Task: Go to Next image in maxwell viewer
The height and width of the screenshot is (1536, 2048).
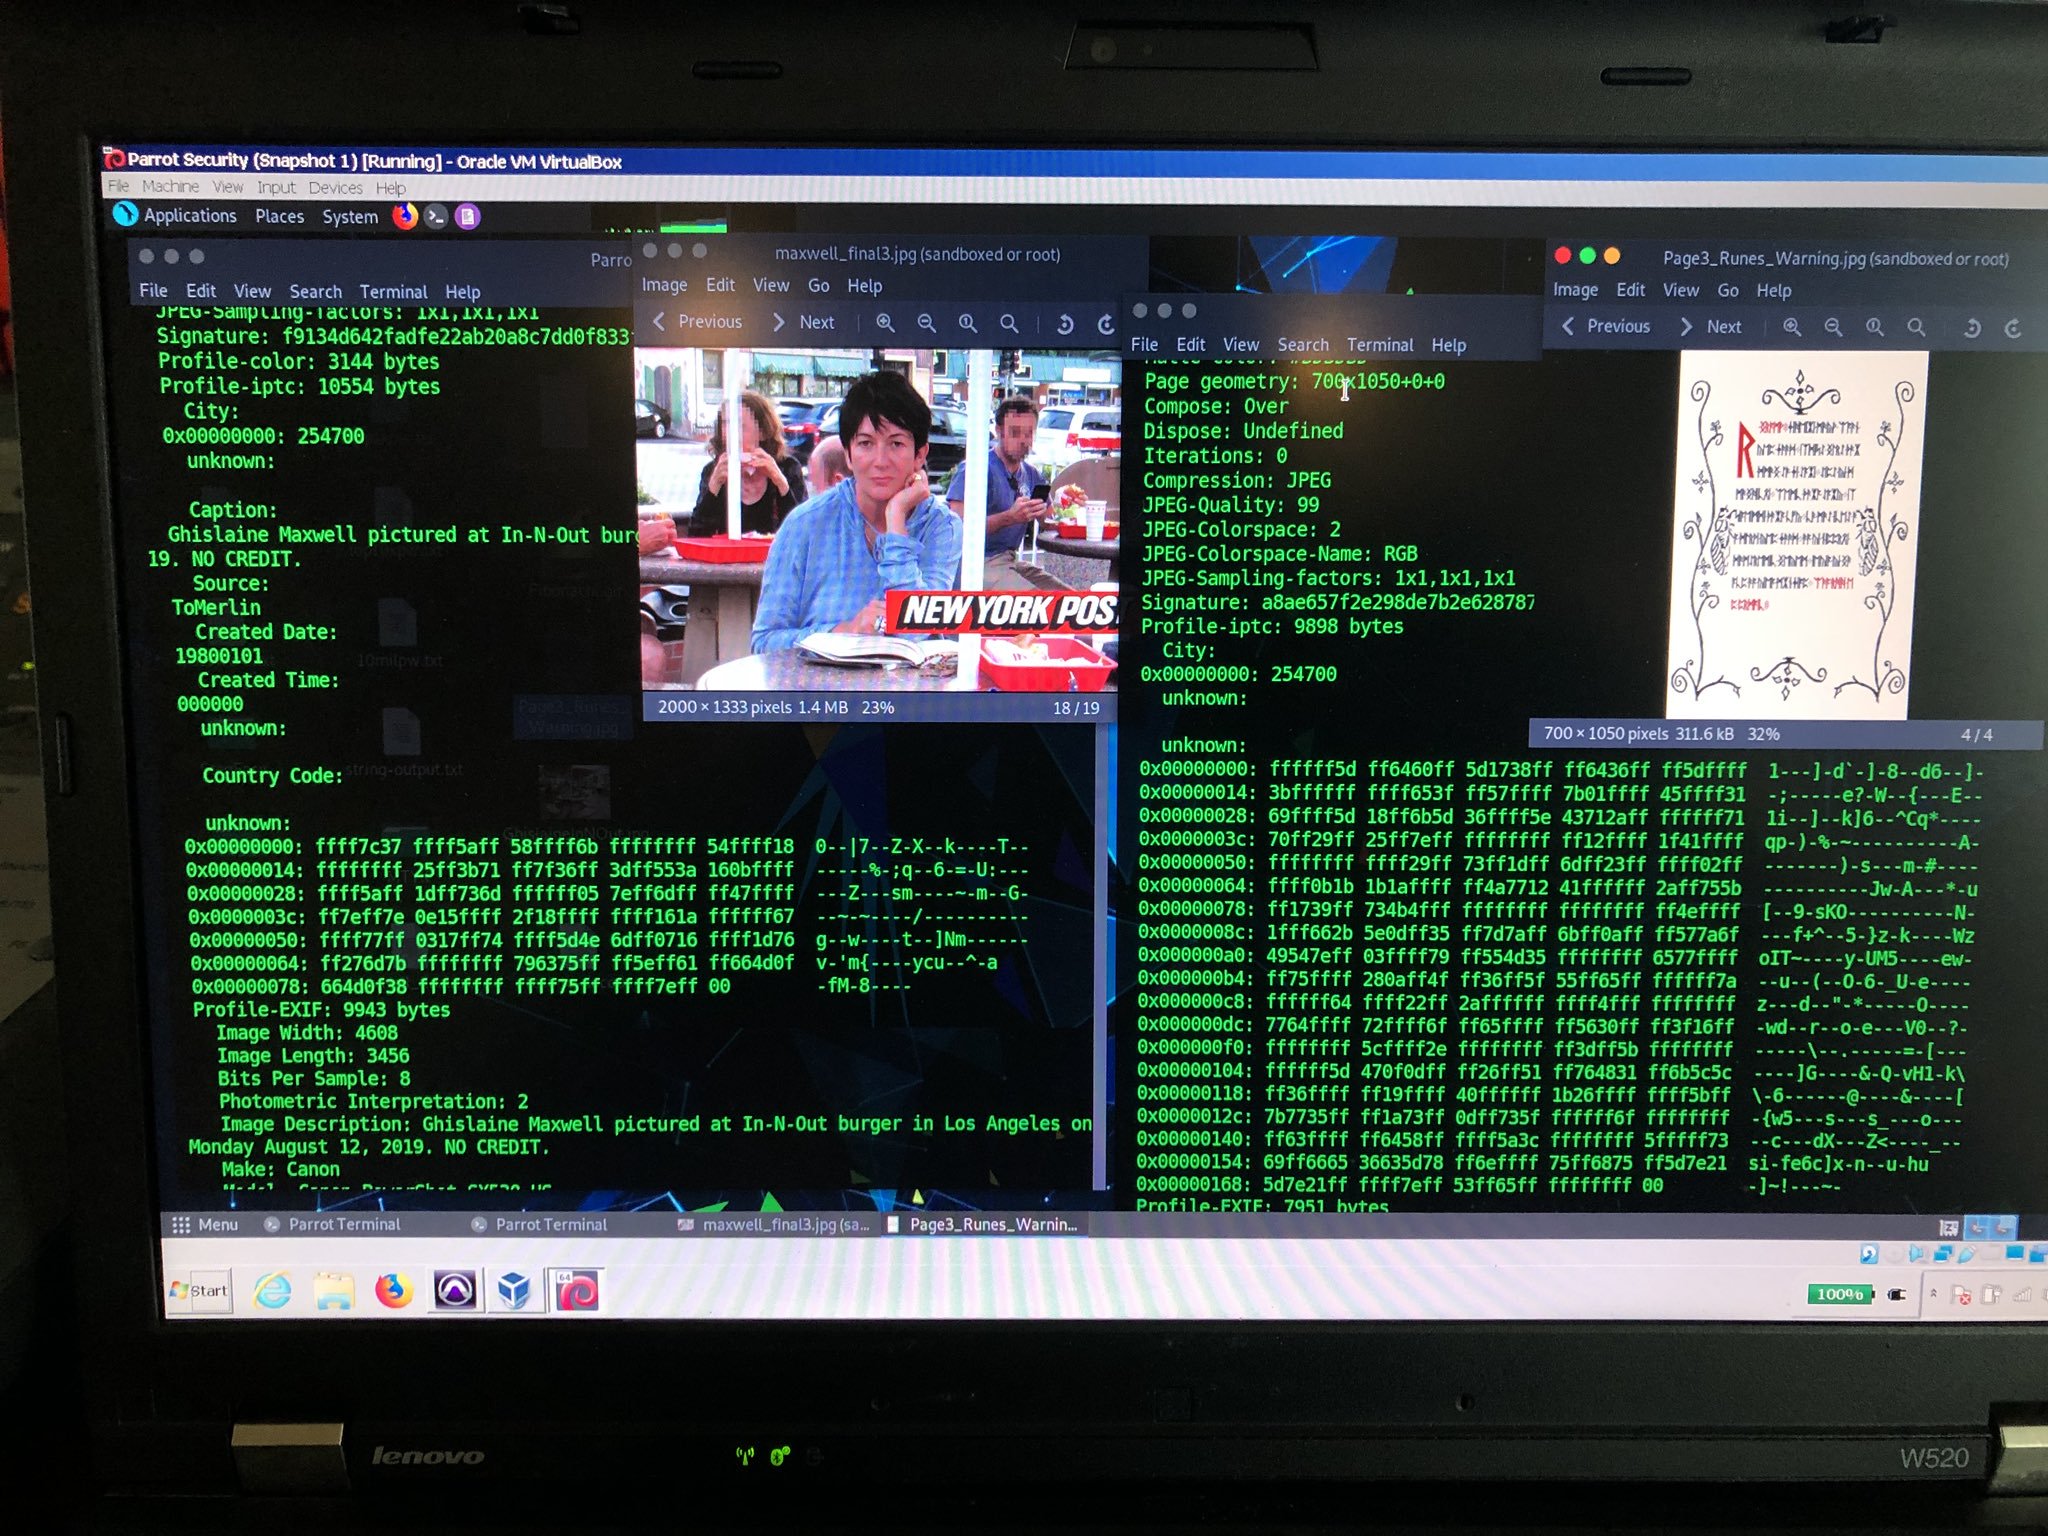Action: click(x=804, y=322)
